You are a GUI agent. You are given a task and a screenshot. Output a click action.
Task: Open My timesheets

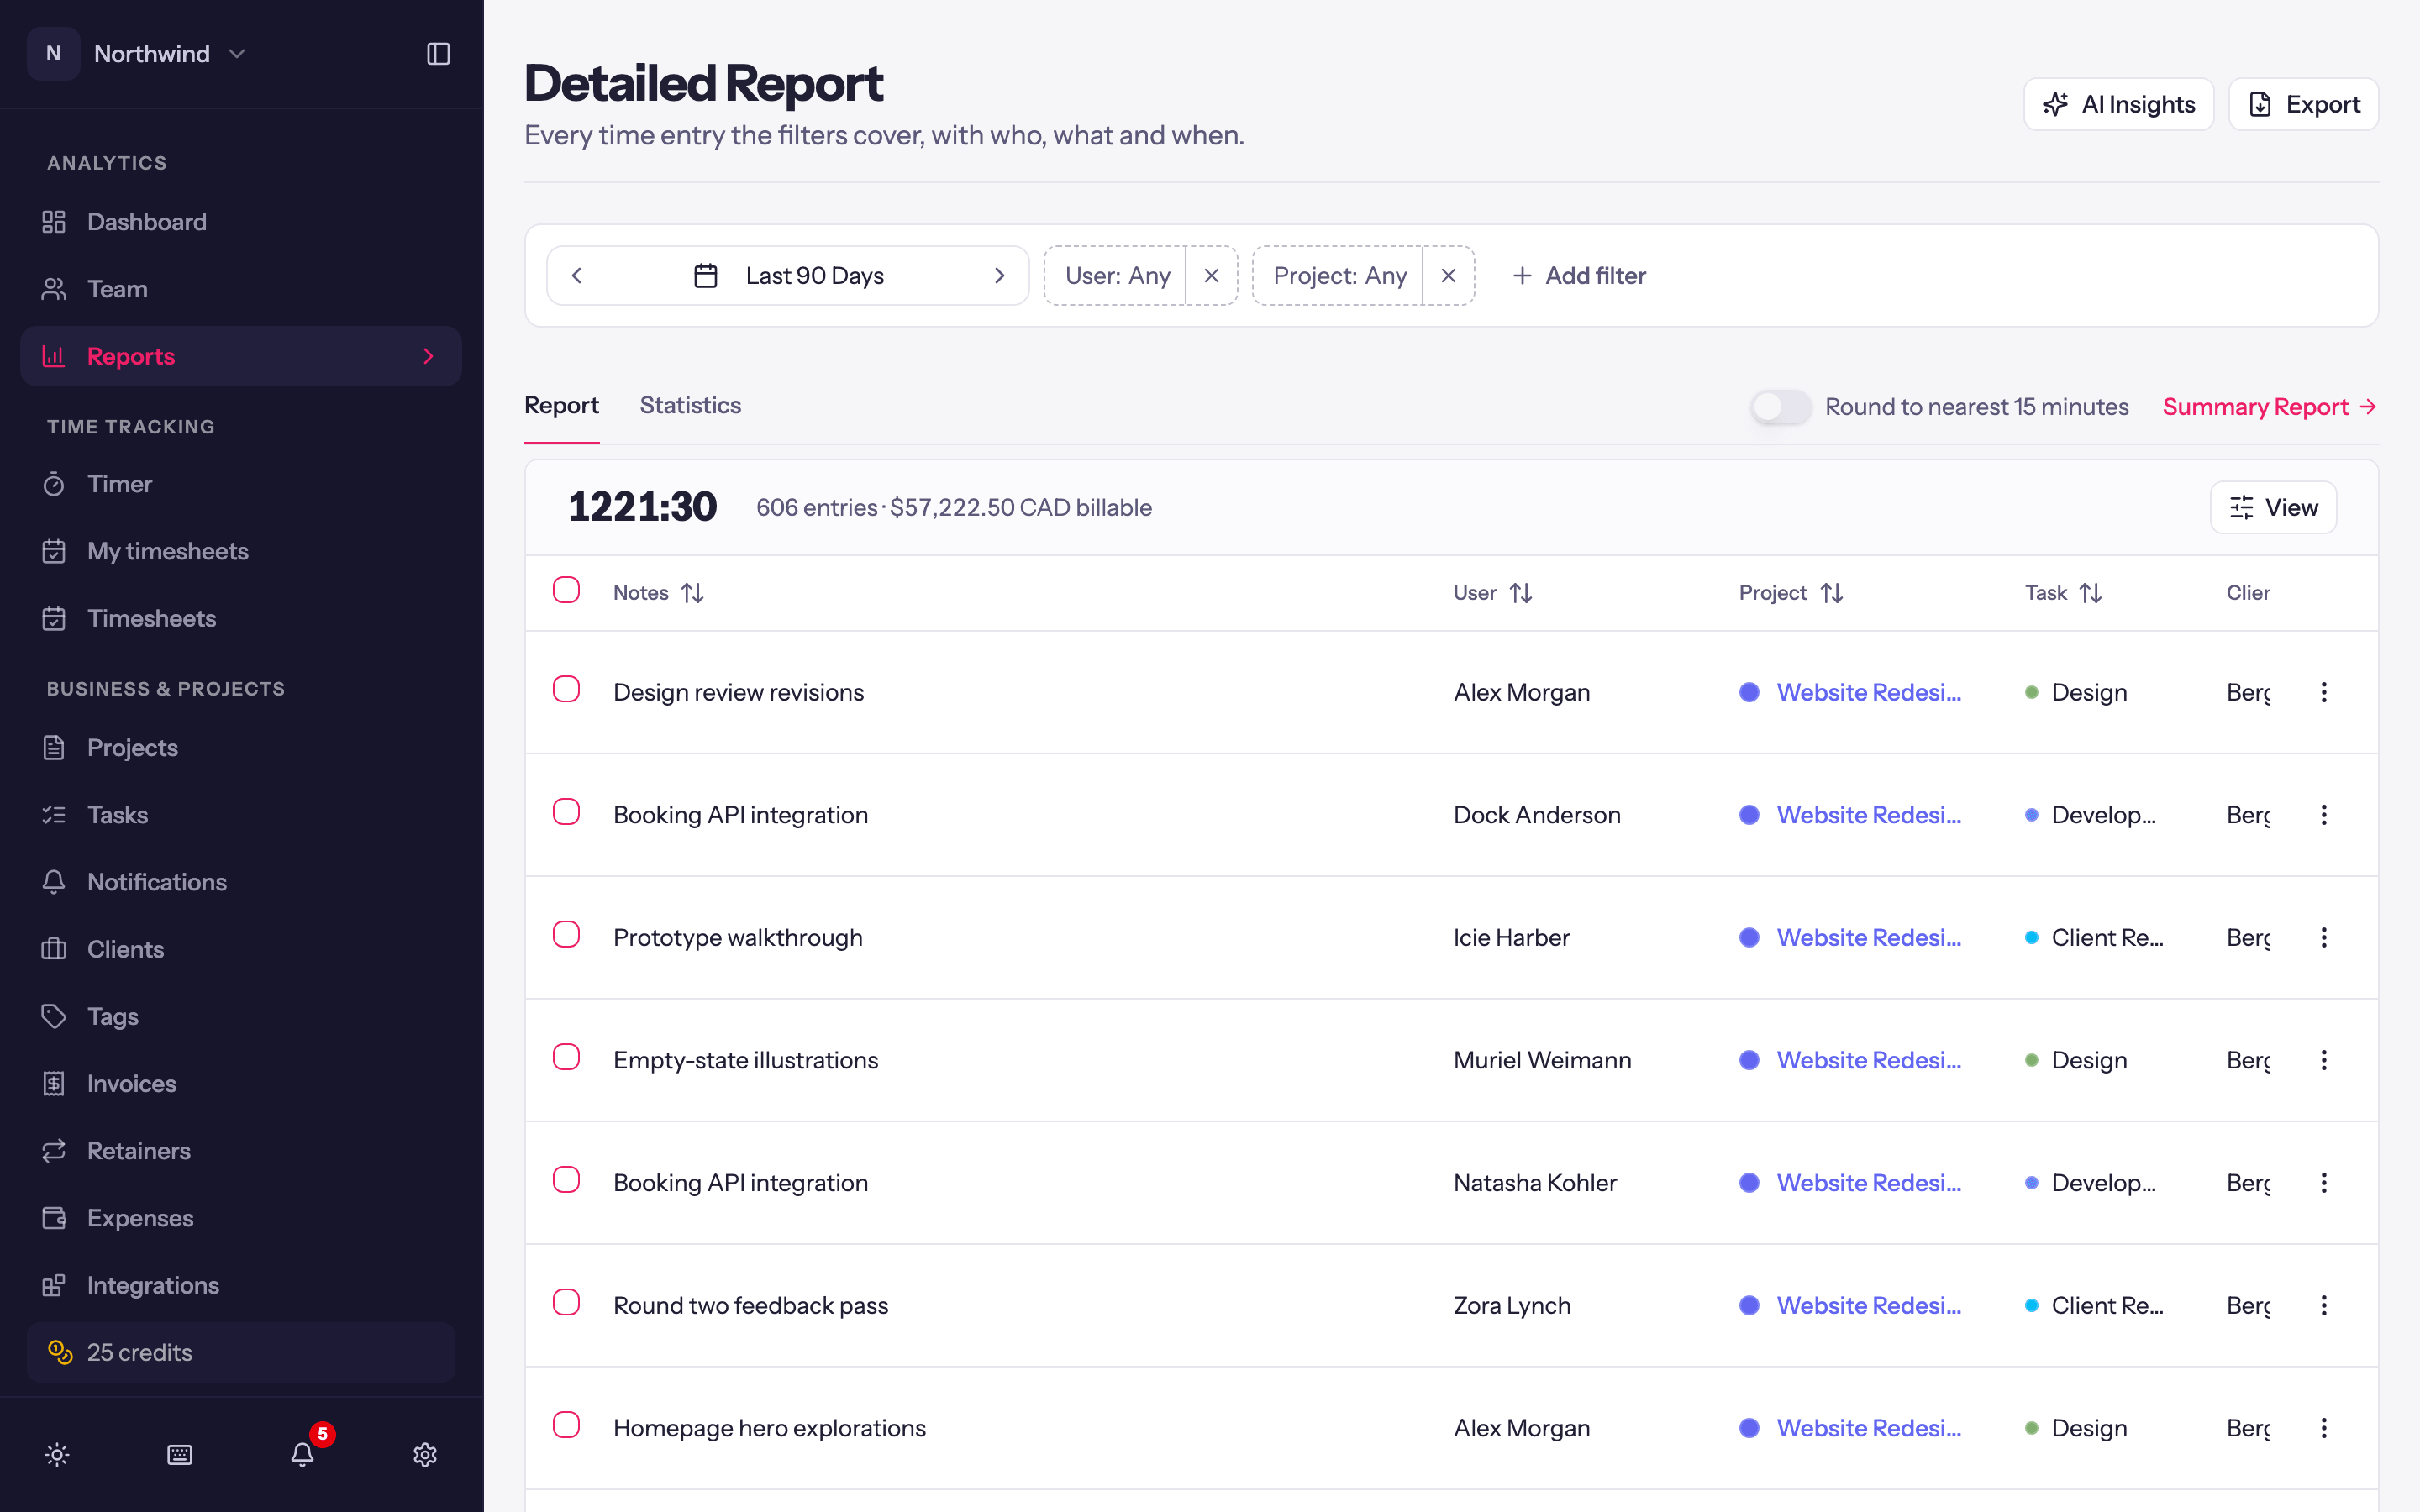click(241, 551)
